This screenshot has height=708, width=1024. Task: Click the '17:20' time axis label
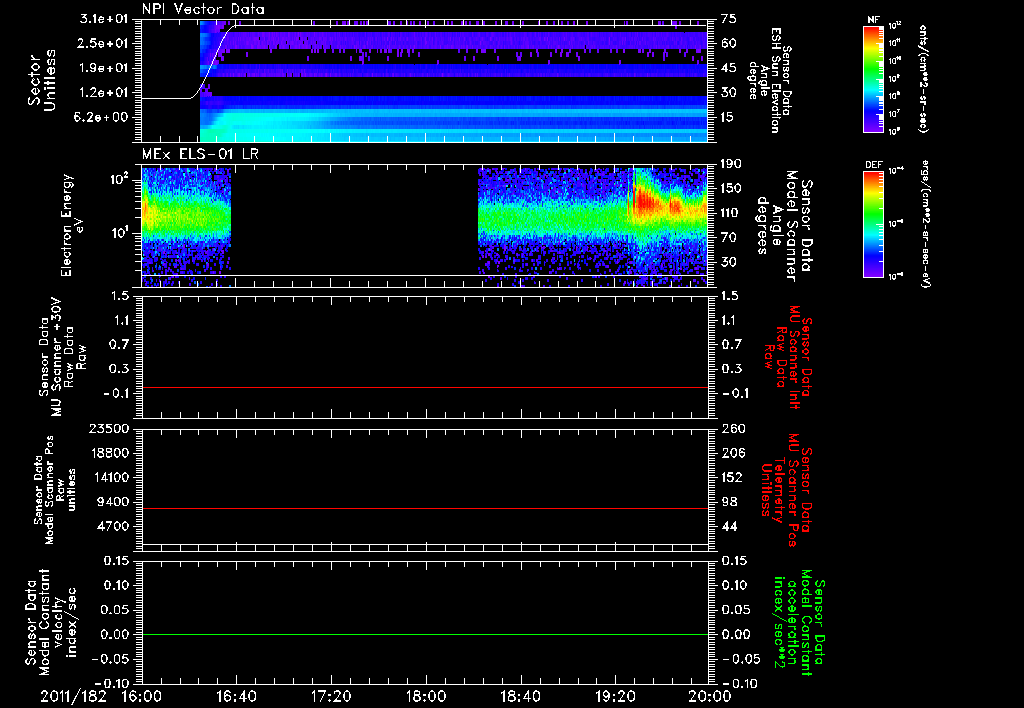point(331,696)
